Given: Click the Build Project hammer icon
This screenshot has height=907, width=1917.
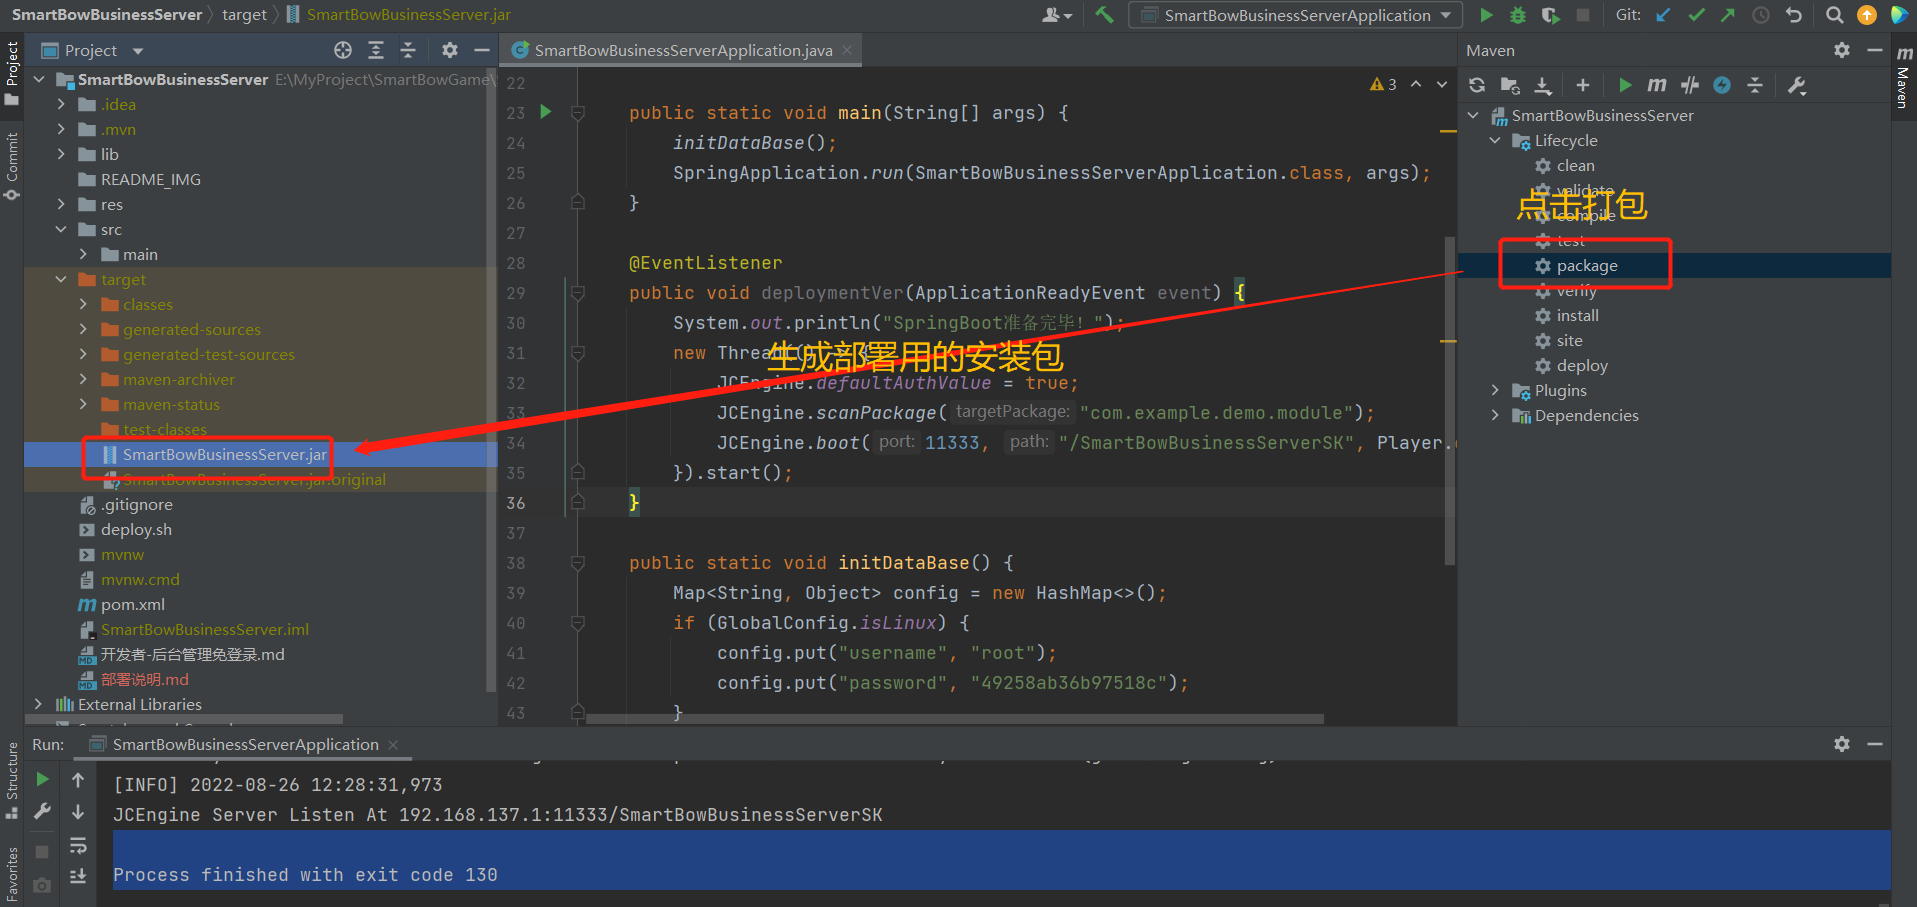Looking at the screenshot, I should click(x=1104, y=15).
